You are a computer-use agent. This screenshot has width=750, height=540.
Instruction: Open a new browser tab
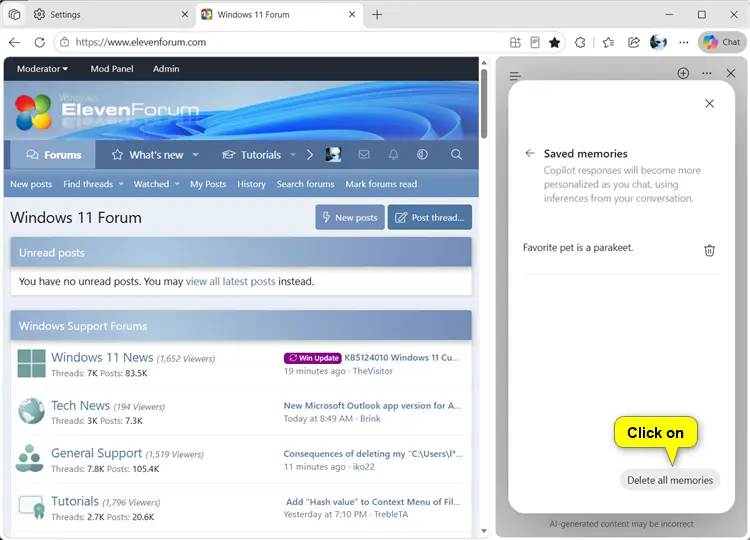coord(377,15)
